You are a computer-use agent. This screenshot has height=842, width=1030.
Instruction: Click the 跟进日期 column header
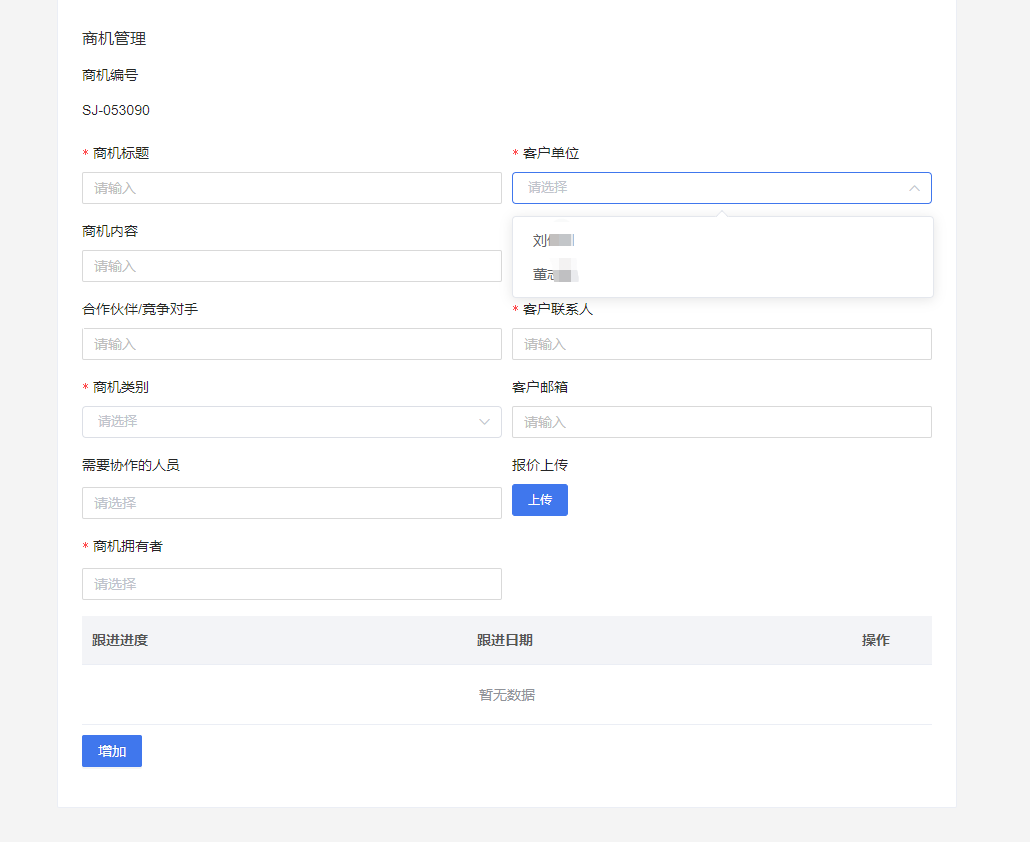click(x=504, y=640)
